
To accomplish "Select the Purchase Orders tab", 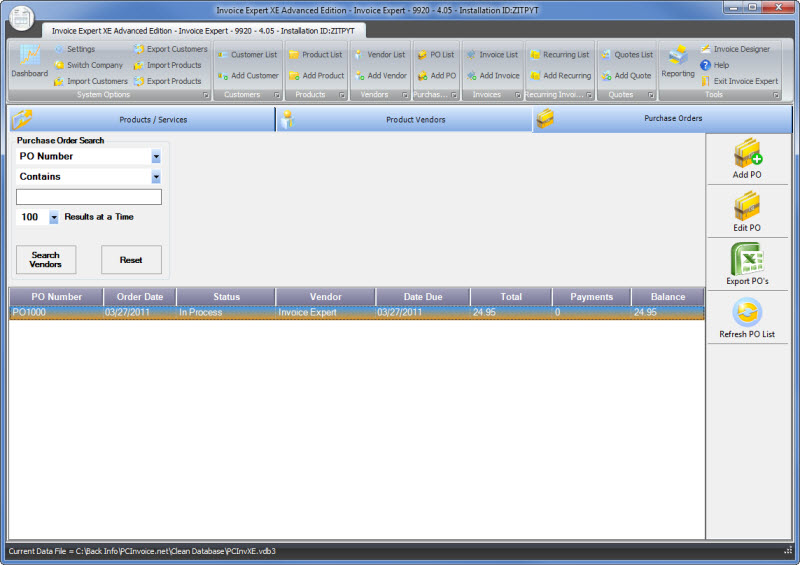I will 662,118.
